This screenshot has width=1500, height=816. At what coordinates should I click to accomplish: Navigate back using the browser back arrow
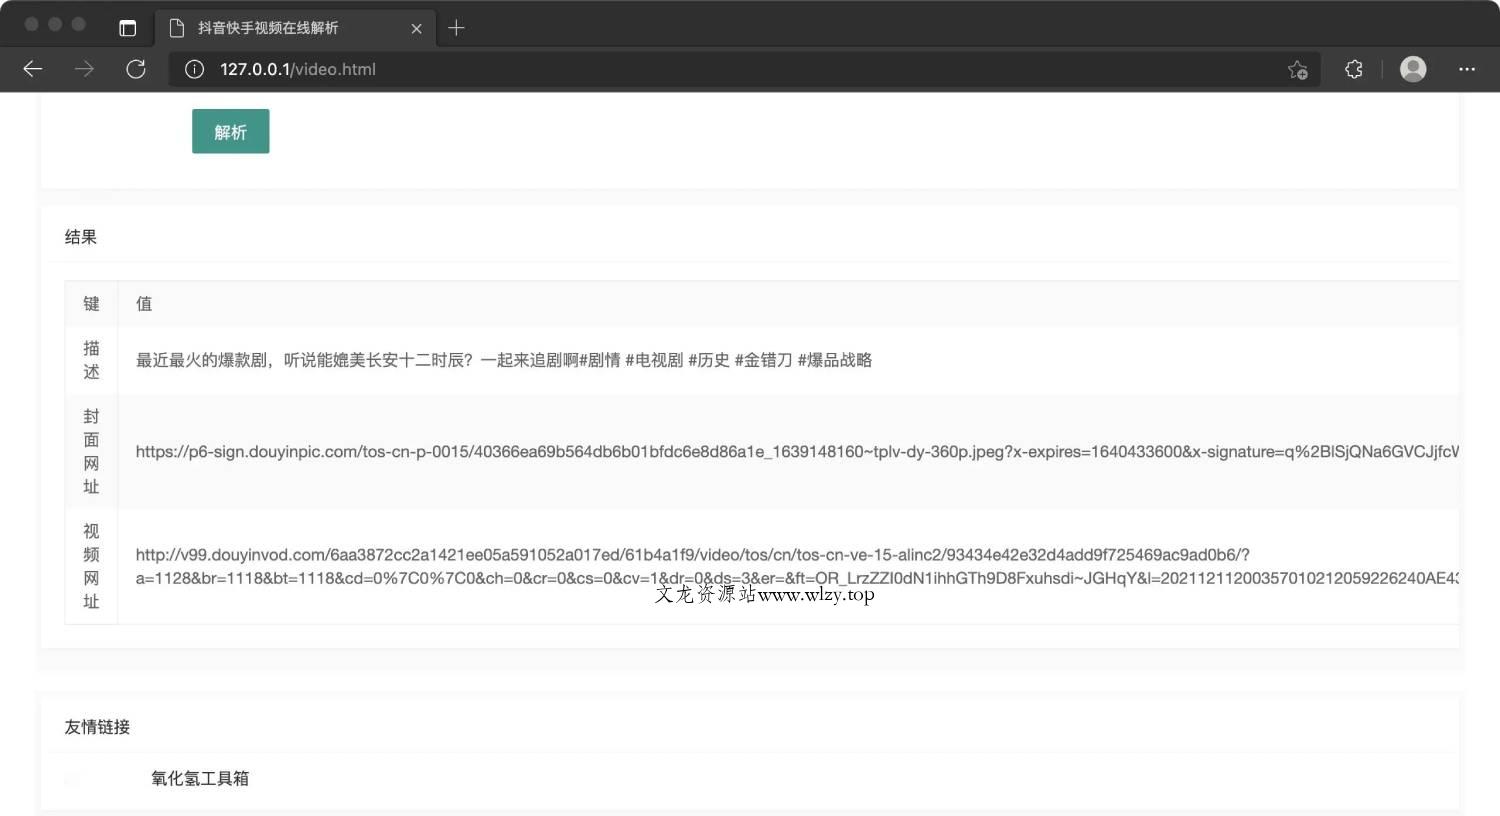coord(33,69)
